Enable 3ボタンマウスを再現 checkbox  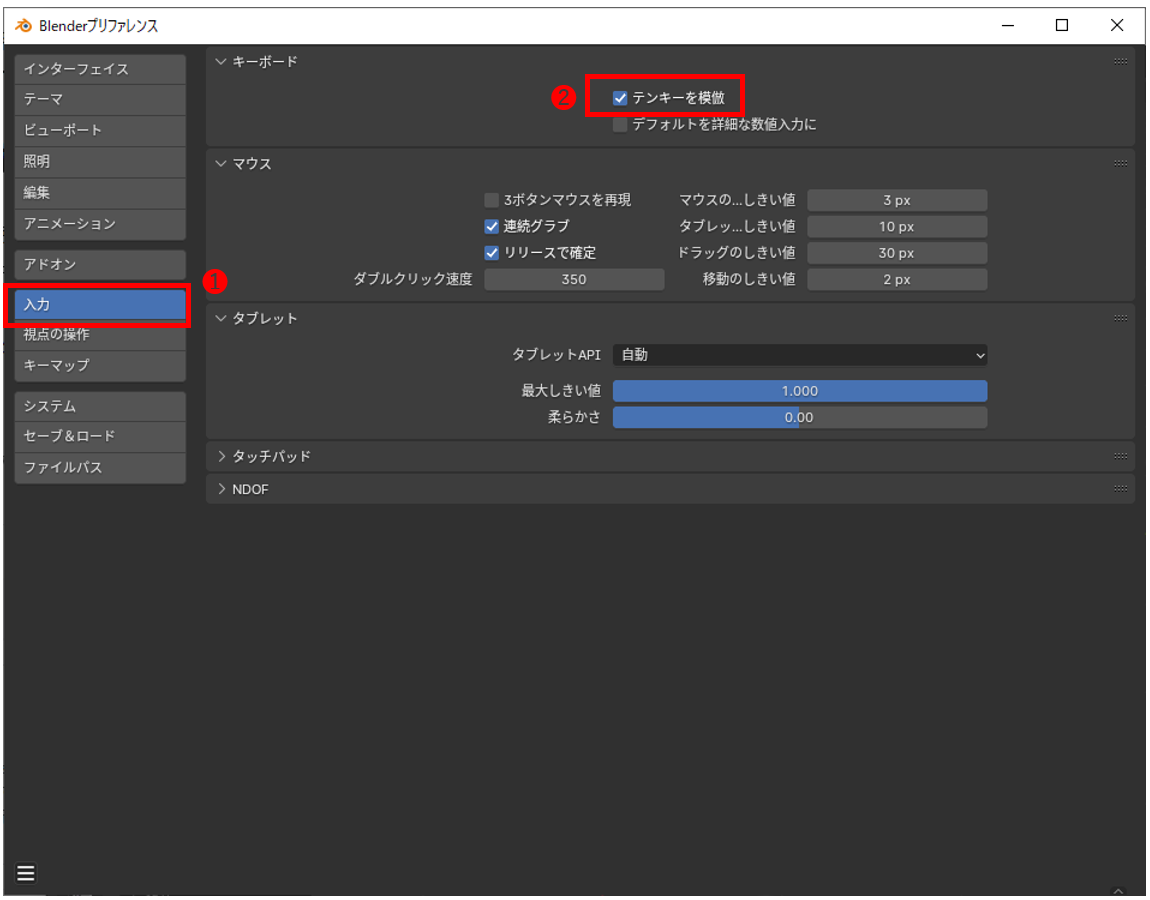point(491,200)
